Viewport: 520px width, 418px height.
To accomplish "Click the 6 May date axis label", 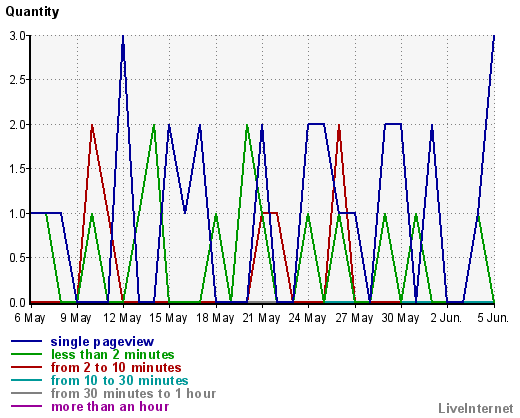I will [x=30, y=318].
